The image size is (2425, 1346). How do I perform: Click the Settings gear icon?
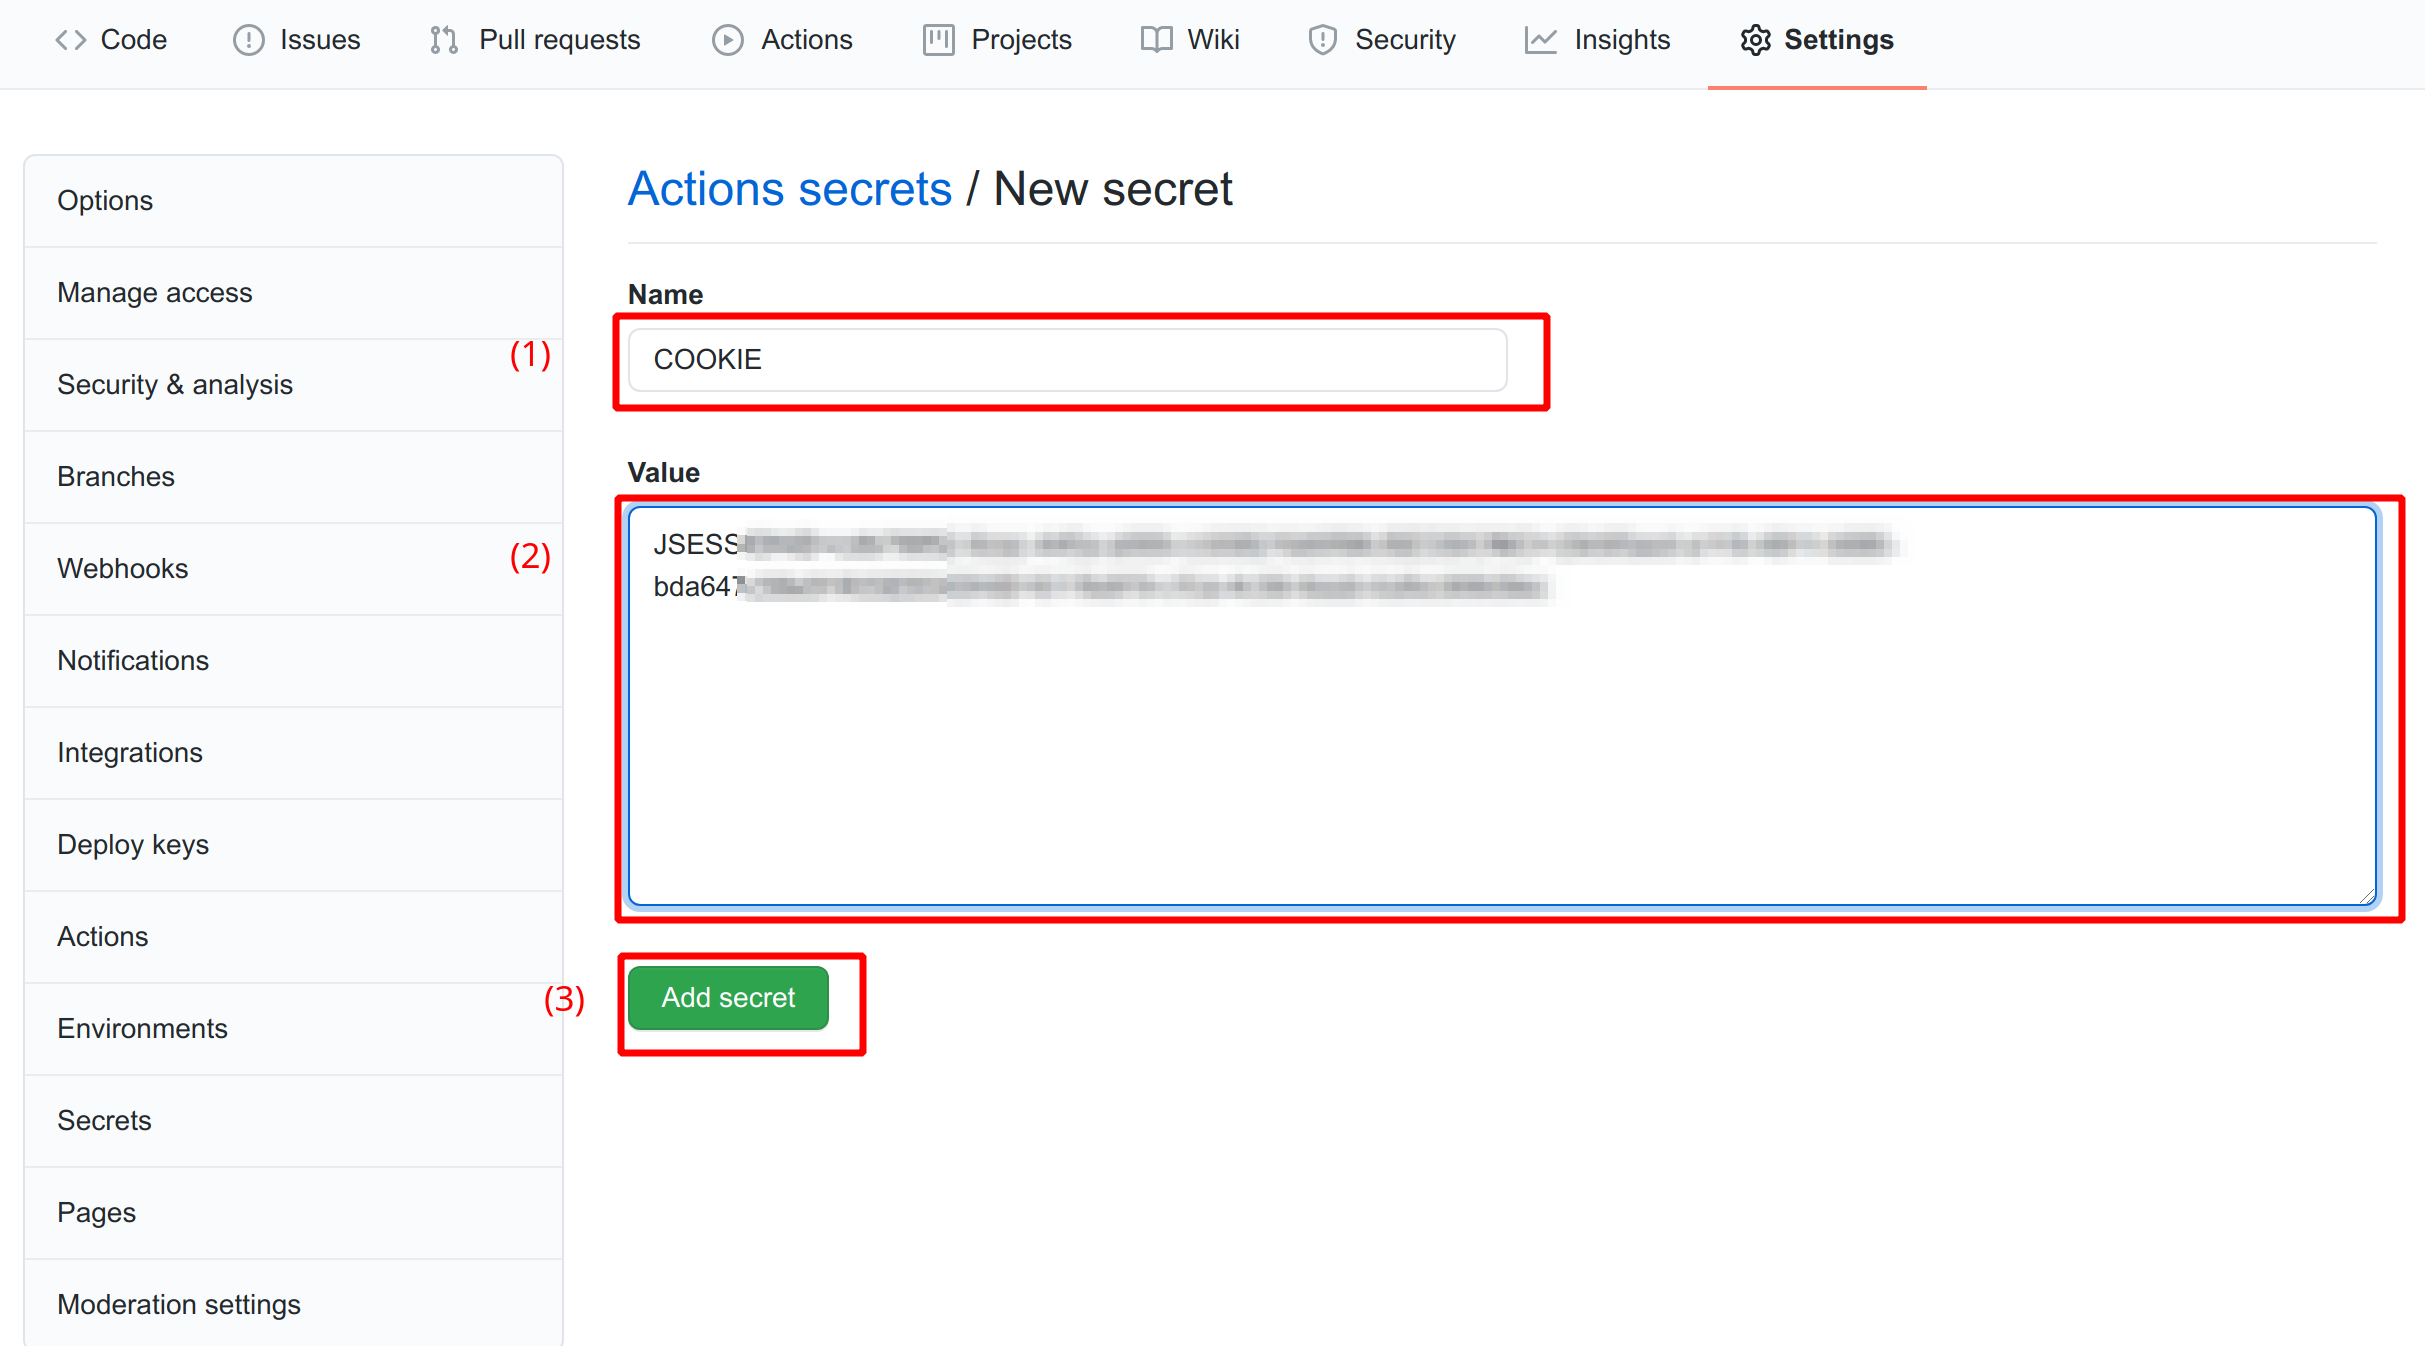click(x=1755, y=40)
